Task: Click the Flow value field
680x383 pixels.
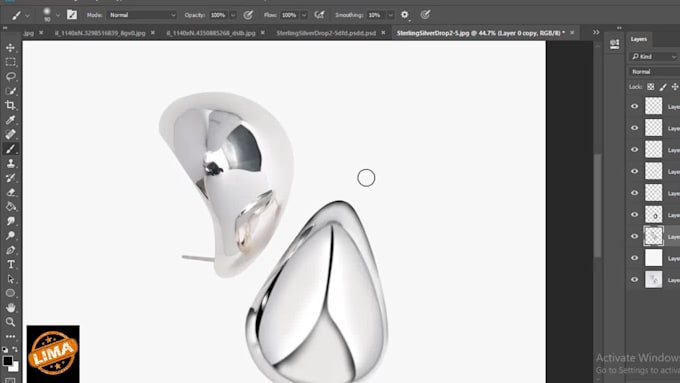Action: [289, 15]
